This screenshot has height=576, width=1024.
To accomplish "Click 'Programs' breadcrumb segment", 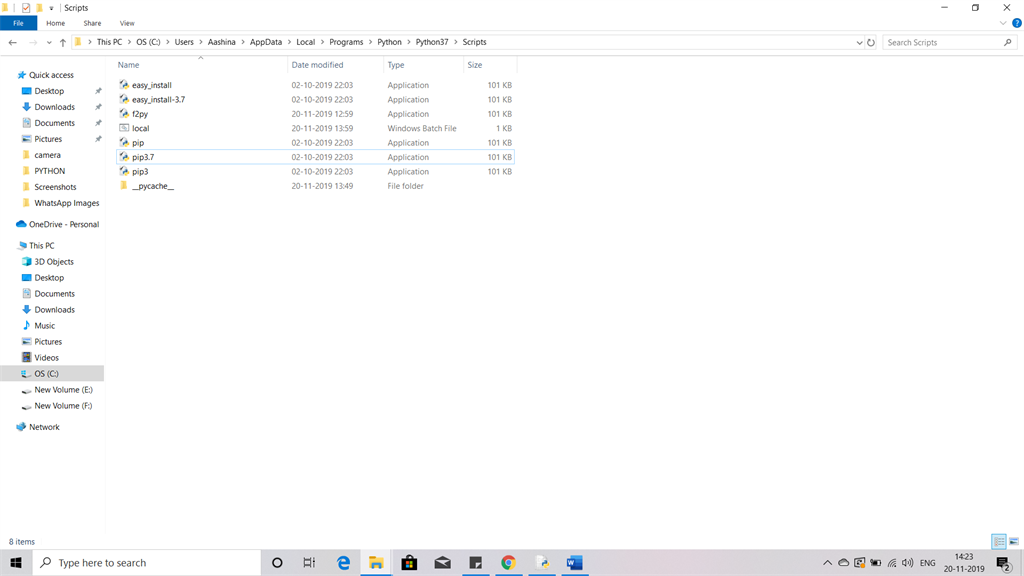I will coord(346,42).
